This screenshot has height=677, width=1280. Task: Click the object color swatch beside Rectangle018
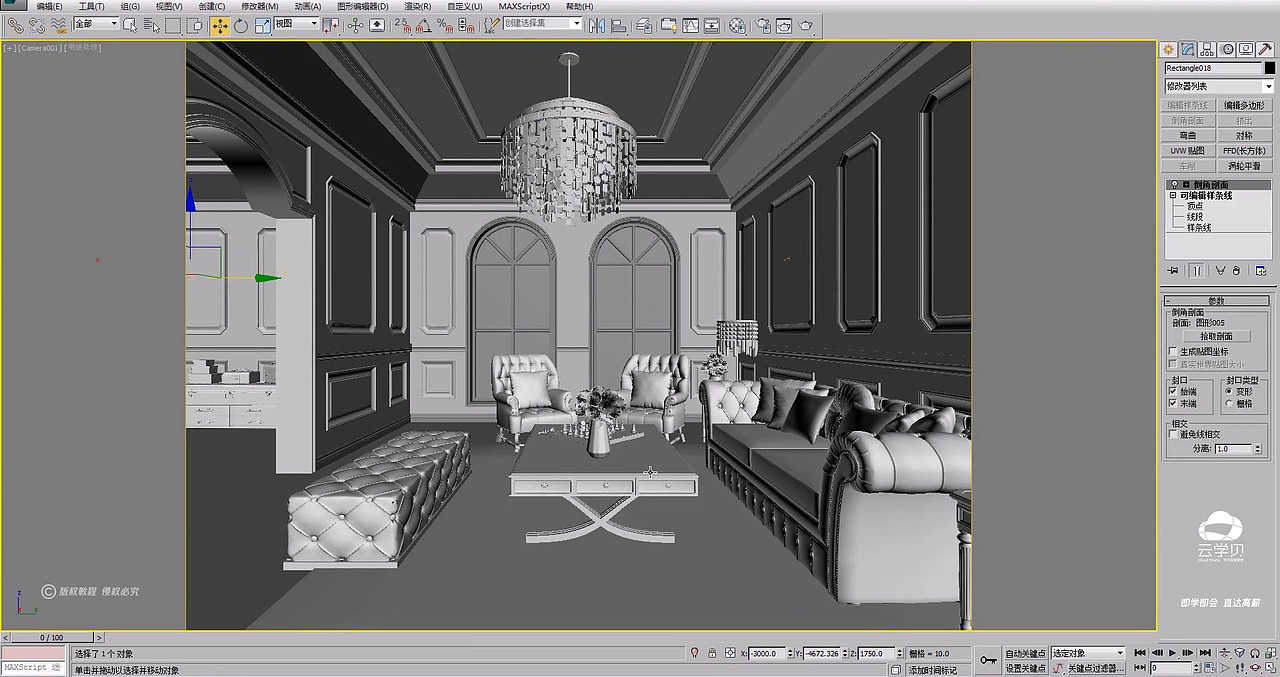point(1270,68)
